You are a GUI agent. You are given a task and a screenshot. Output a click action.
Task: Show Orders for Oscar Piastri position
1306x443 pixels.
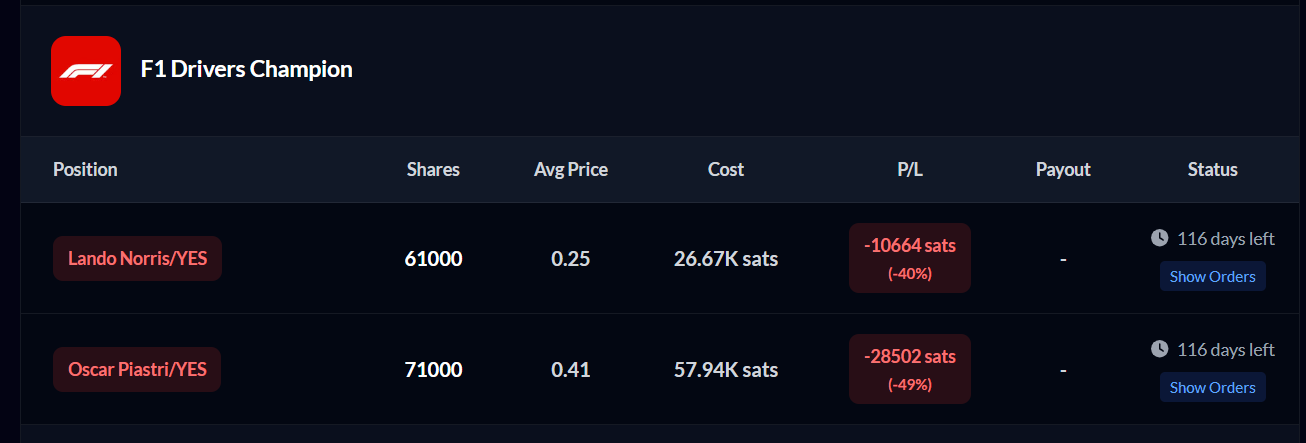point(1212,387)
